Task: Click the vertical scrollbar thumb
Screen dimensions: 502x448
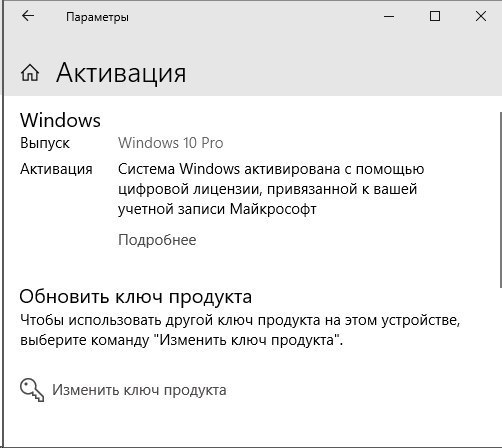Action: coord(500,200)
